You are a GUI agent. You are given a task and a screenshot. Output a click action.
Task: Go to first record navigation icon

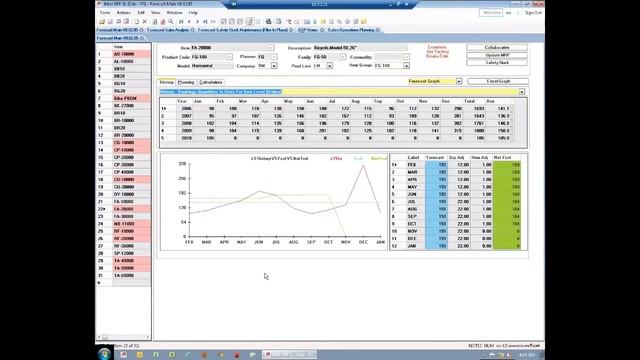pos(181,22)
